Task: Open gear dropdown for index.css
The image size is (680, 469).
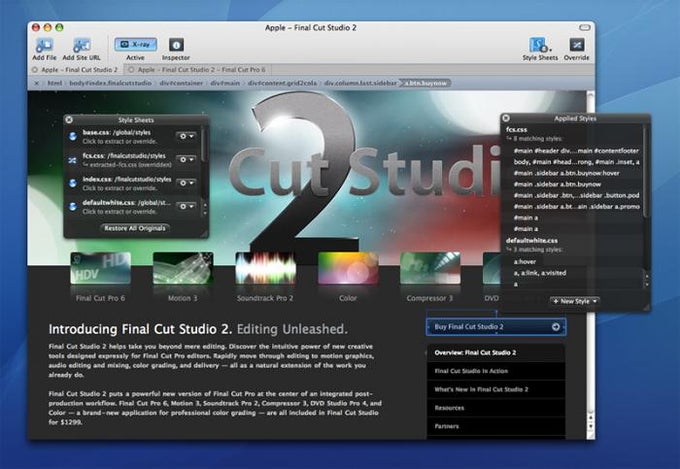Action: 186,183
